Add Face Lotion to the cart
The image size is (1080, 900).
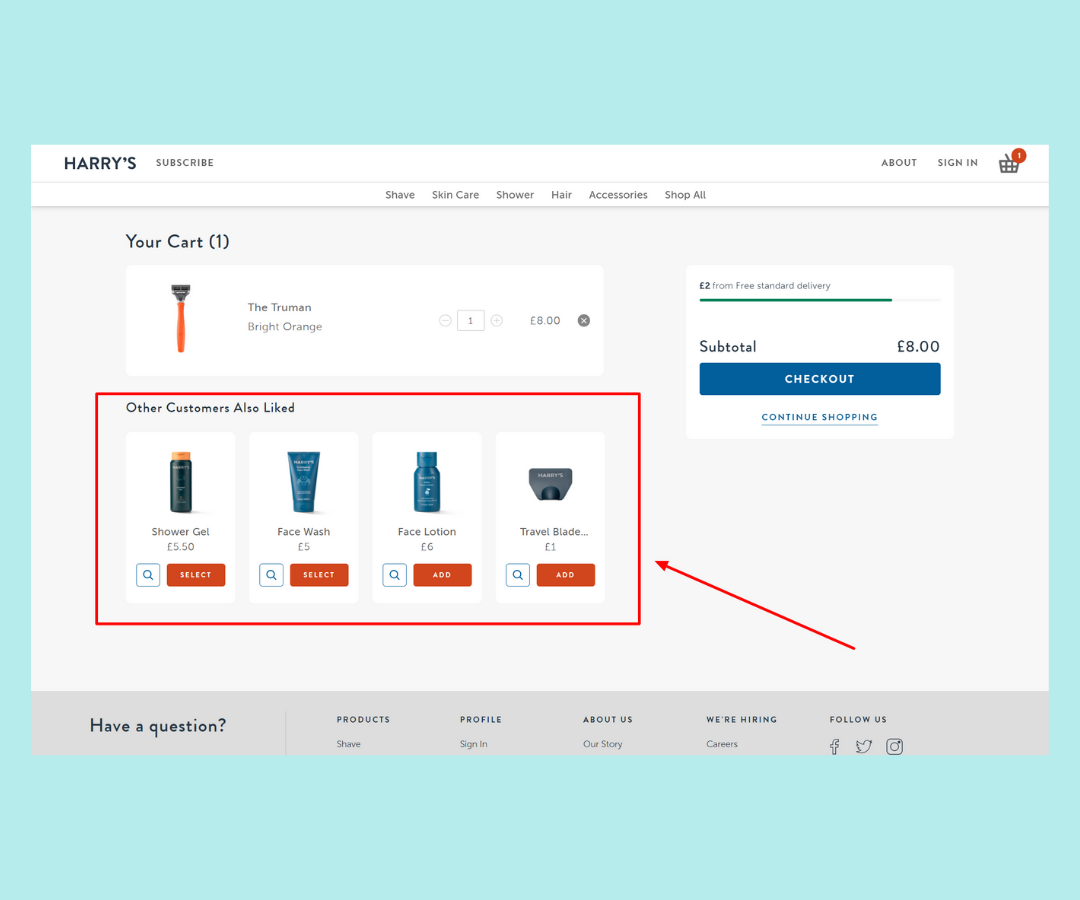442,575
